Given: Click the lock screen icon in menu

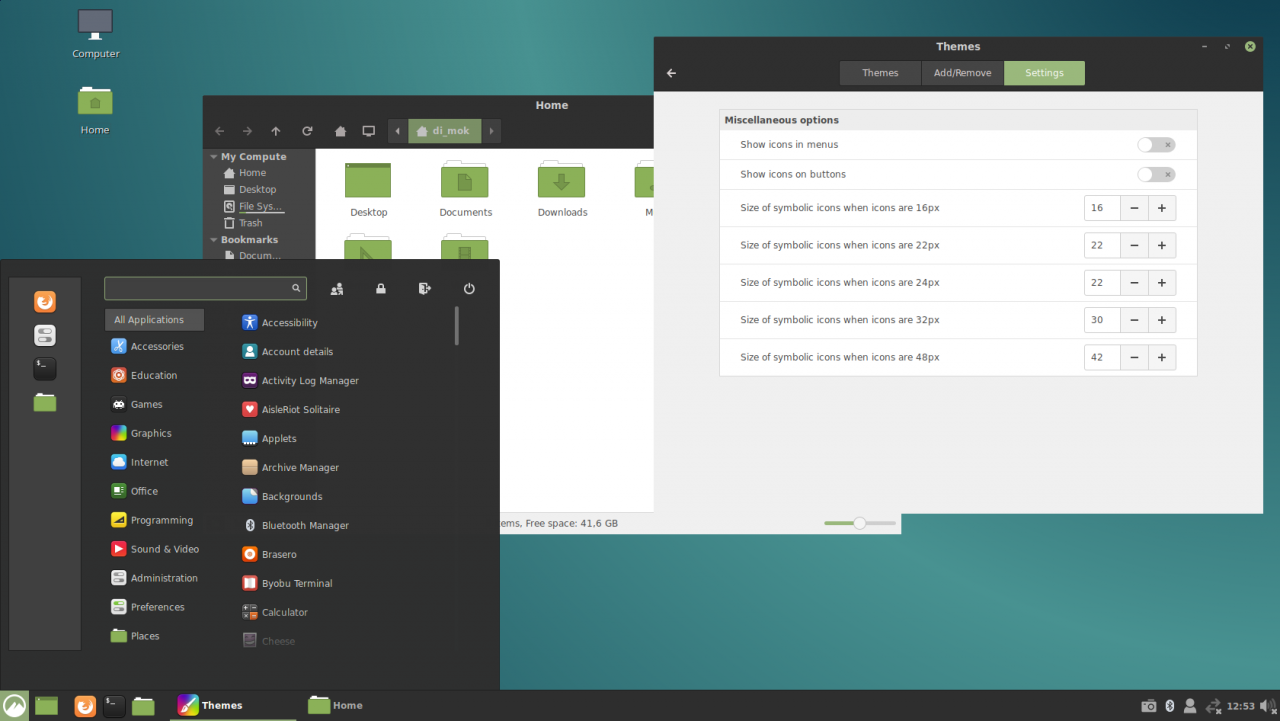Looking at the screenshot, I should [x=381, y=289].
